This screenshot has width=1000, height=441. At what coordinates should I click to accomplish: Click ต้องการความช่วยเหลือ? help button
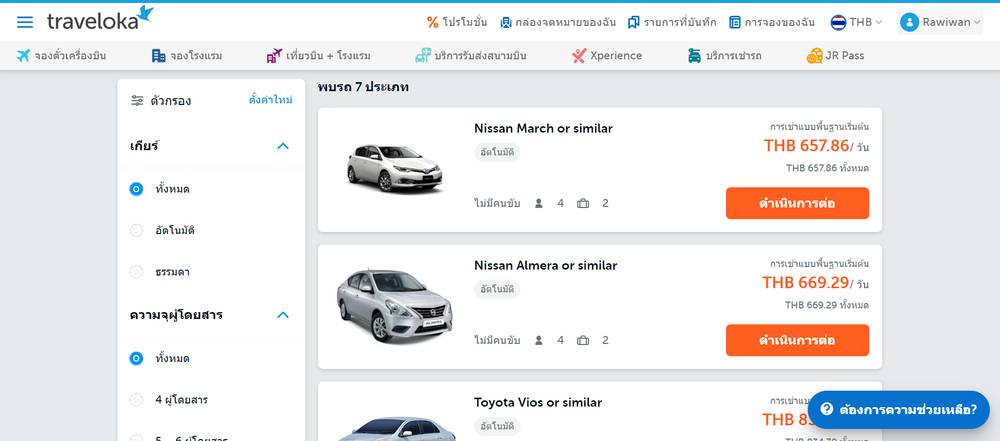pos(899,410)
